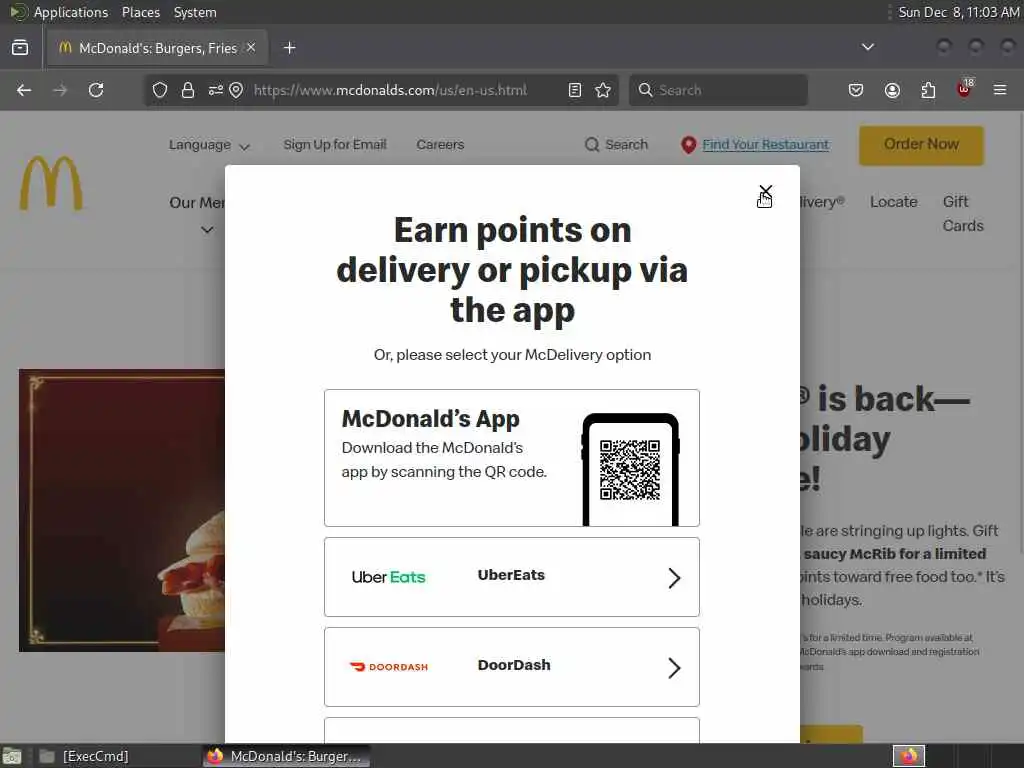Click the McDonald's golden arches logo
Screen dimensions: 1024x768
tap(51, 184)
